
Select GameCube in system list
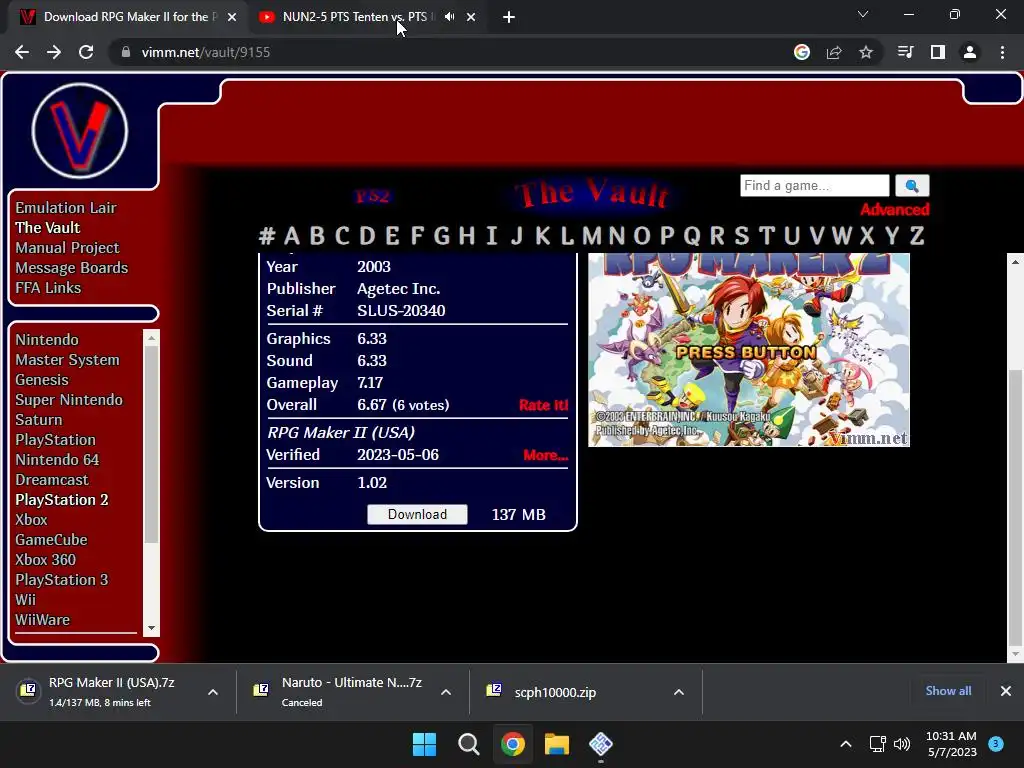pos(51,539)
